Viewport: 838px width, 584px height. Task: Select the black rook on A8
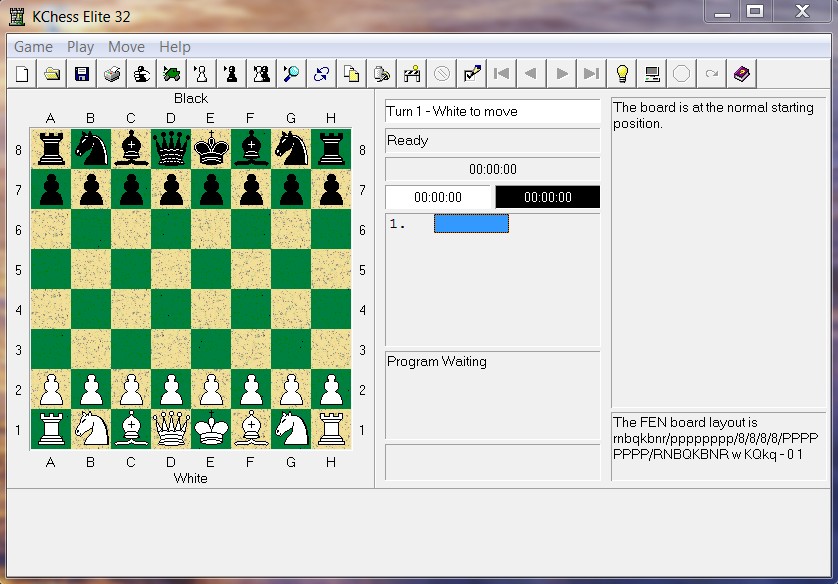click(x=51, y=149)
